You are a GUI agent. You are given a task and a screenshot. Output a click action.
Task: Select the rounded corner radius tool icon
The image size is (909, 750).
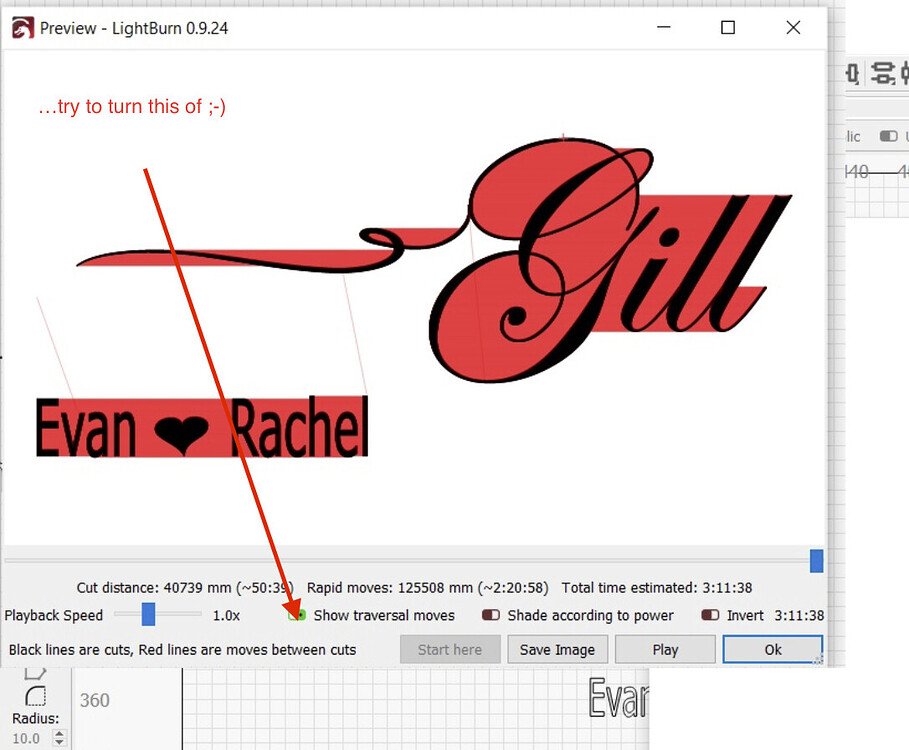tap(35, 696)
